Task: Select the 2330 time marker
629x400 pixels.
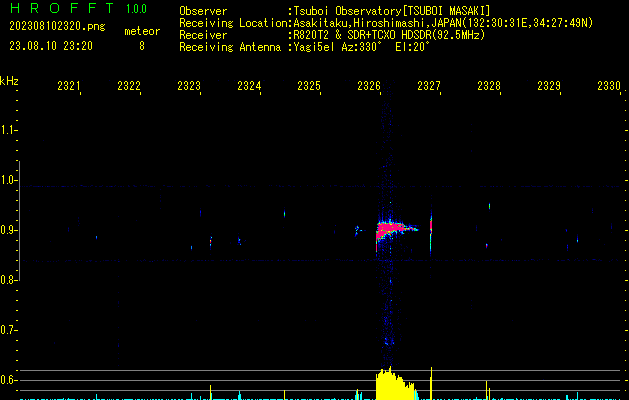Action: (x=609, y=87)
